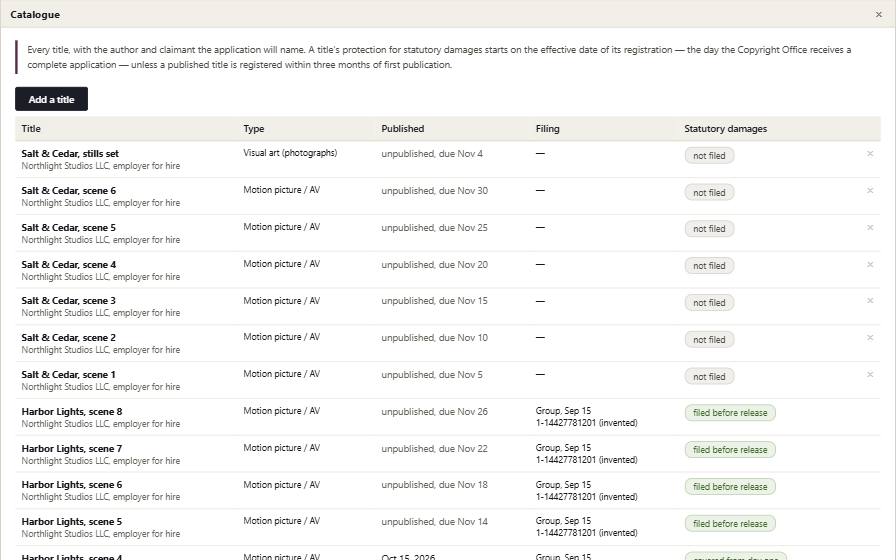The width and height of the screenshot is (896, 560).
Task: Select the 'unpublished, due Nov 10' cell
Action: click(435, 338)
